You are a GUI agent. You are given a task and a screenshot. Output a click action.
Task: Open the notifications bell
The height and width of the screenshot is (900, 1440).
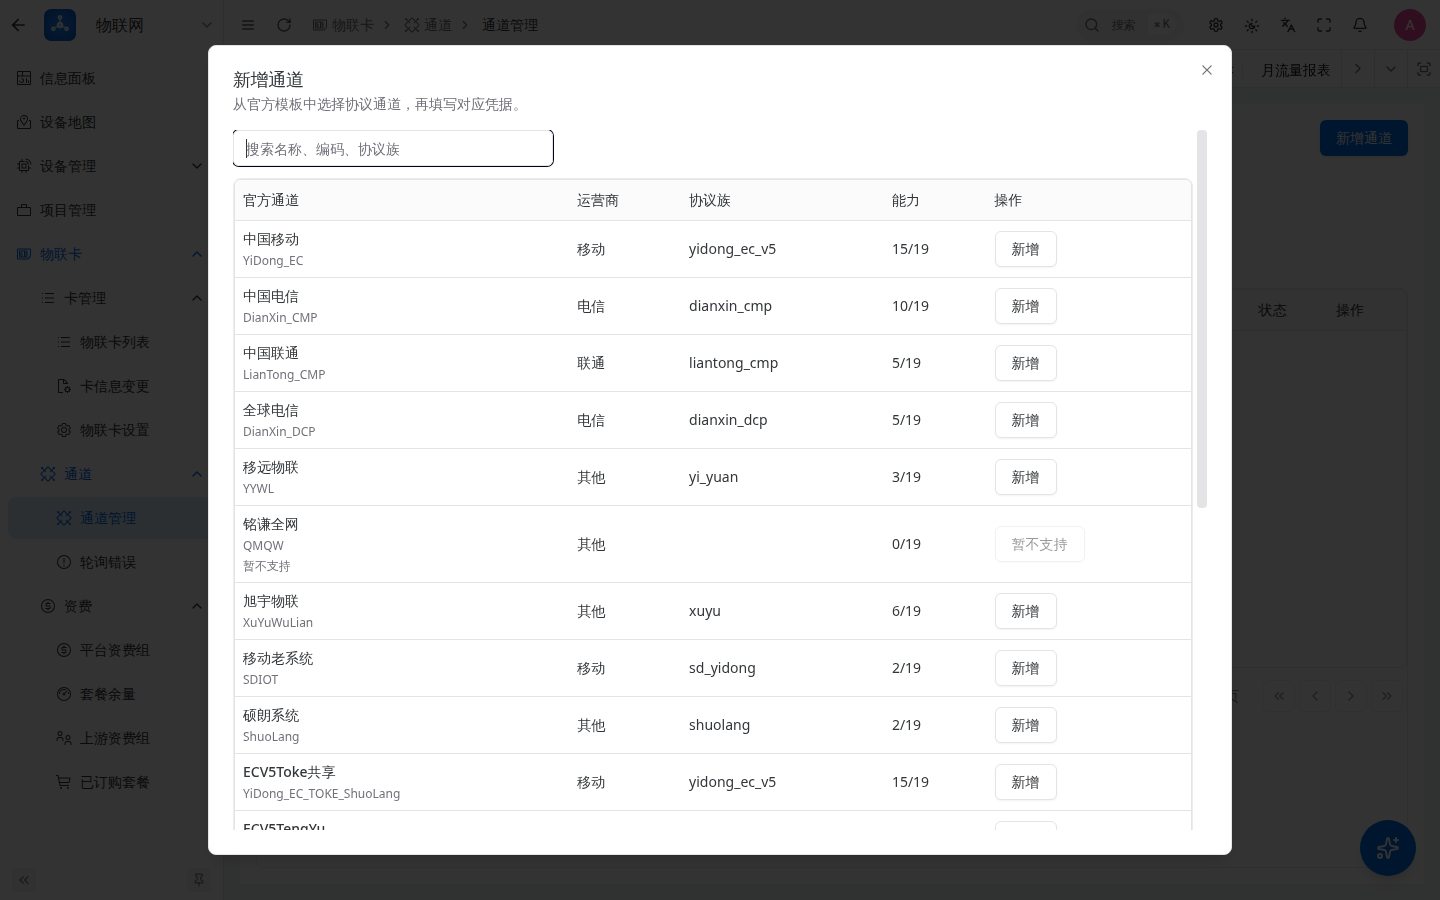tap(1360, 25)
